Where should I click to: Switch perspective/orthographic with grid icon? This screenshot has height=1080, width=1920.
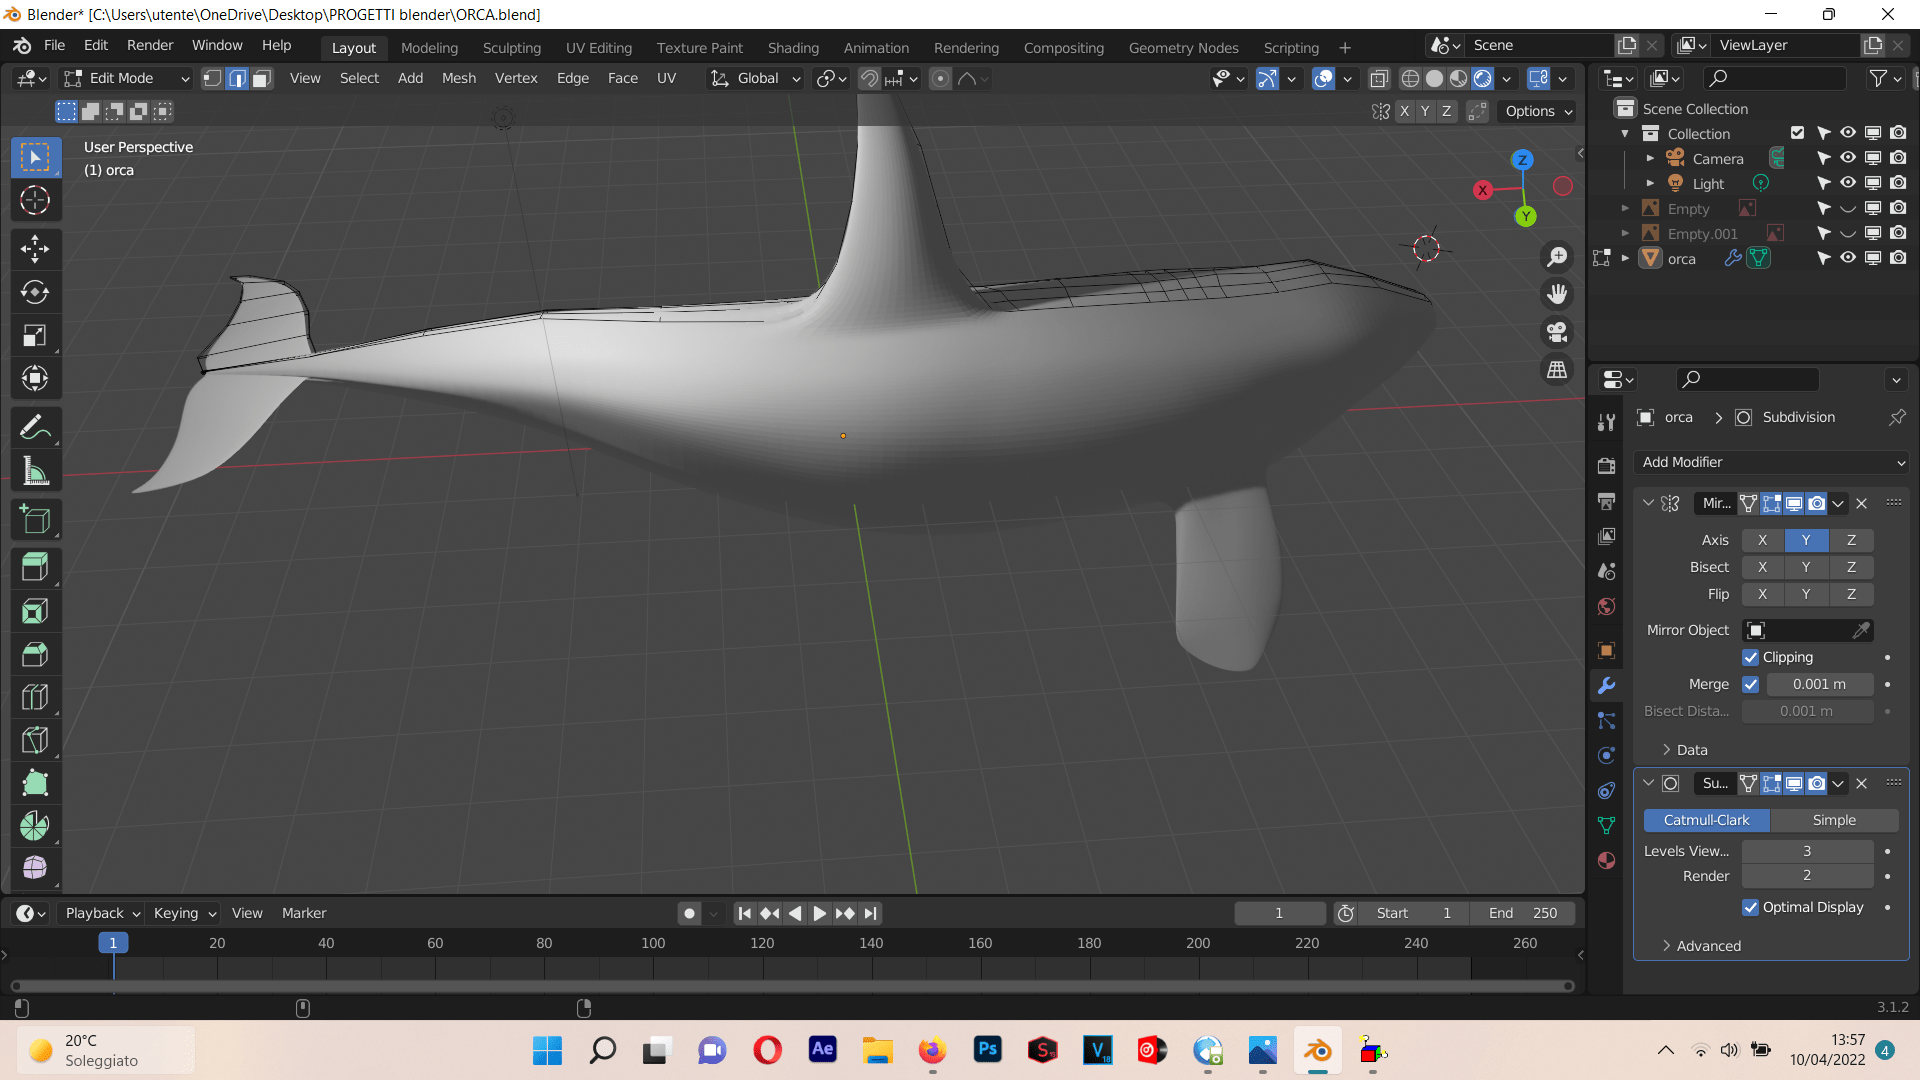click(1557, 370)
